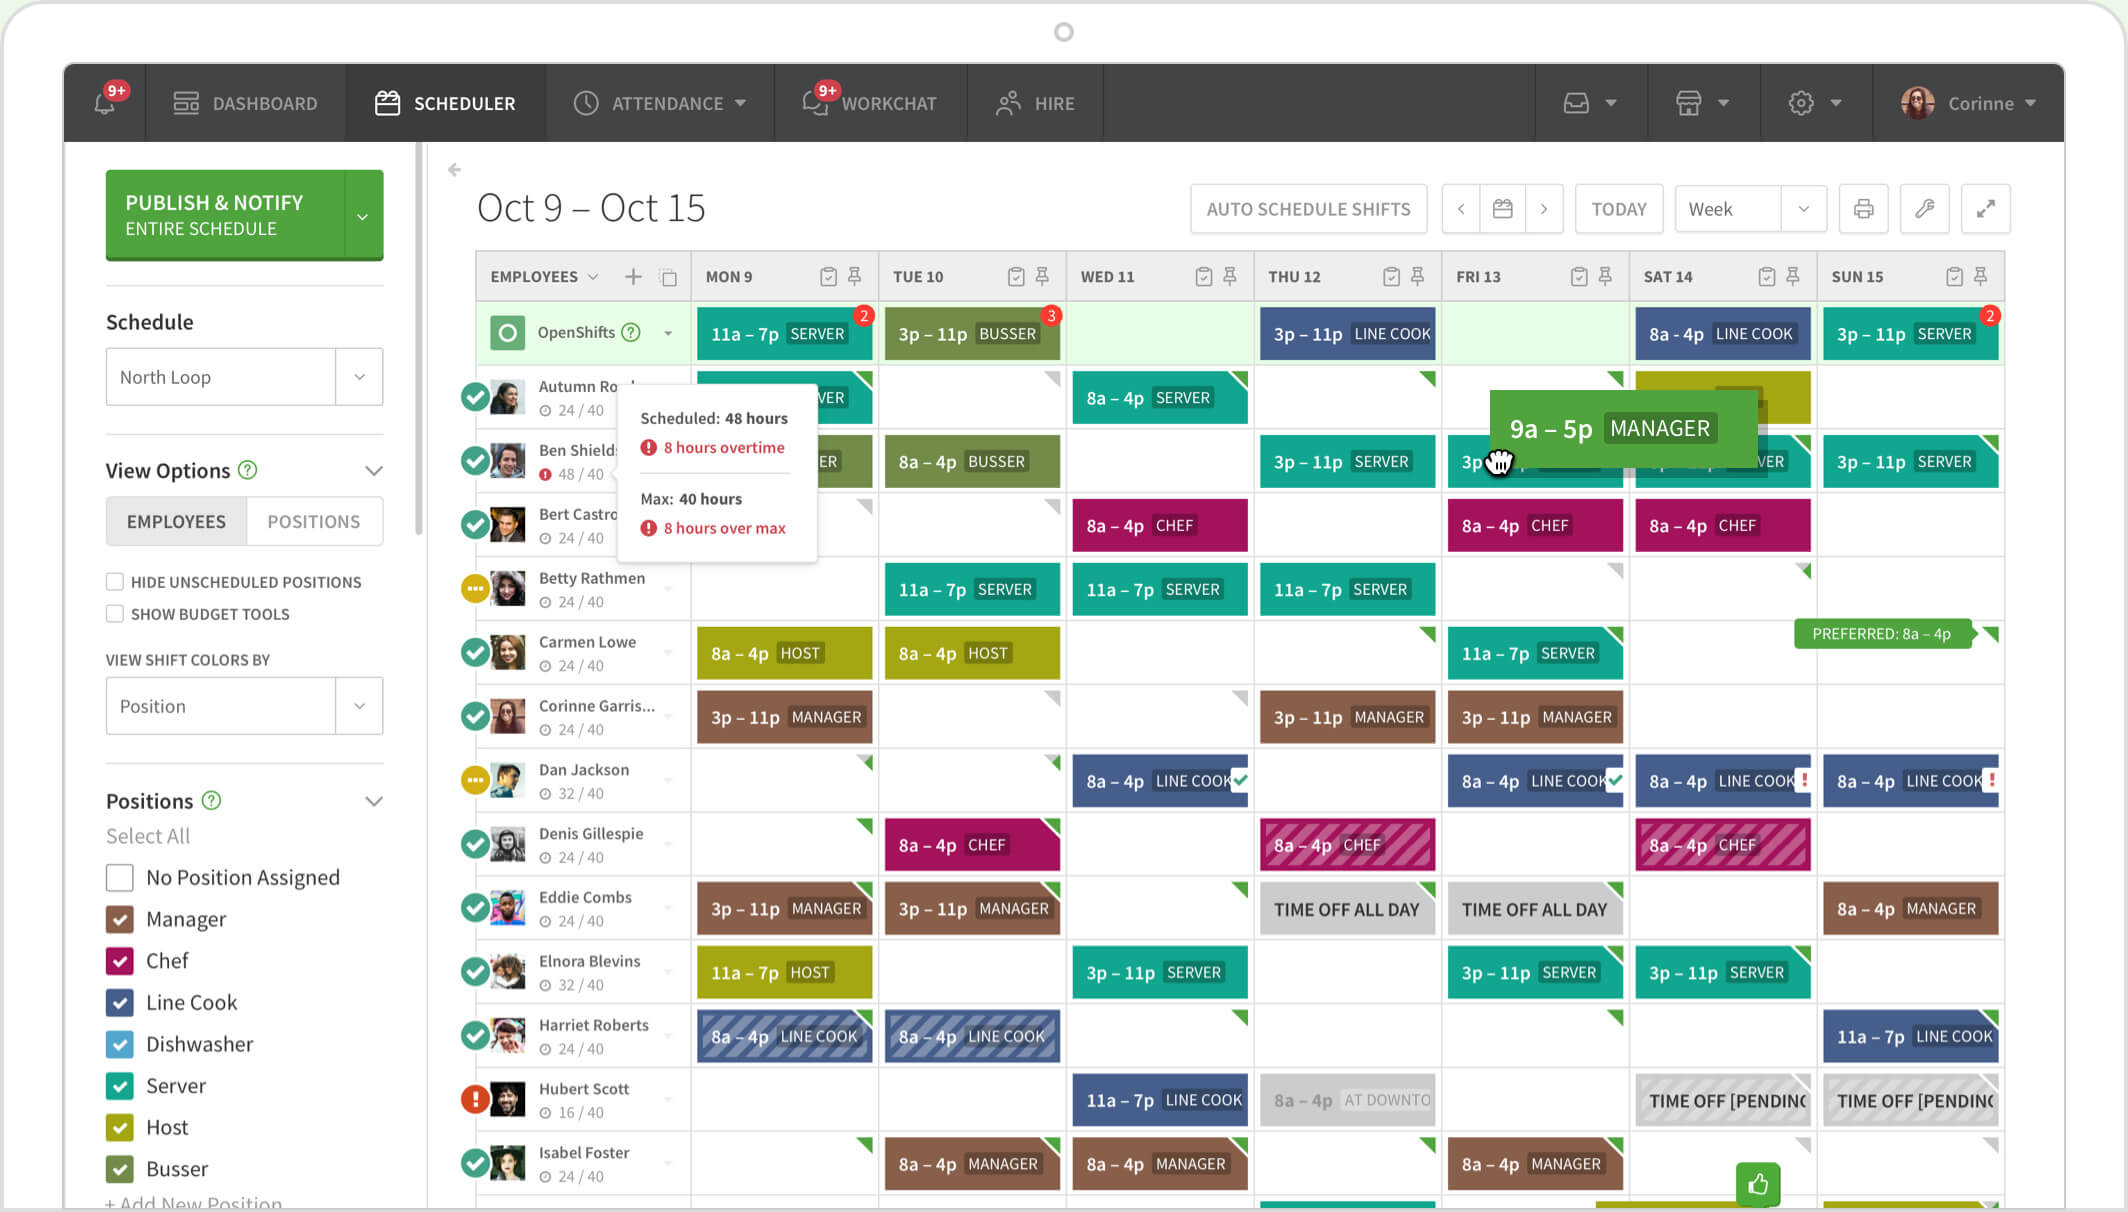Toggle Hide Unscheduled Positions checkbox
This screenshot has width=2128, height=1212.
point(114,580)
